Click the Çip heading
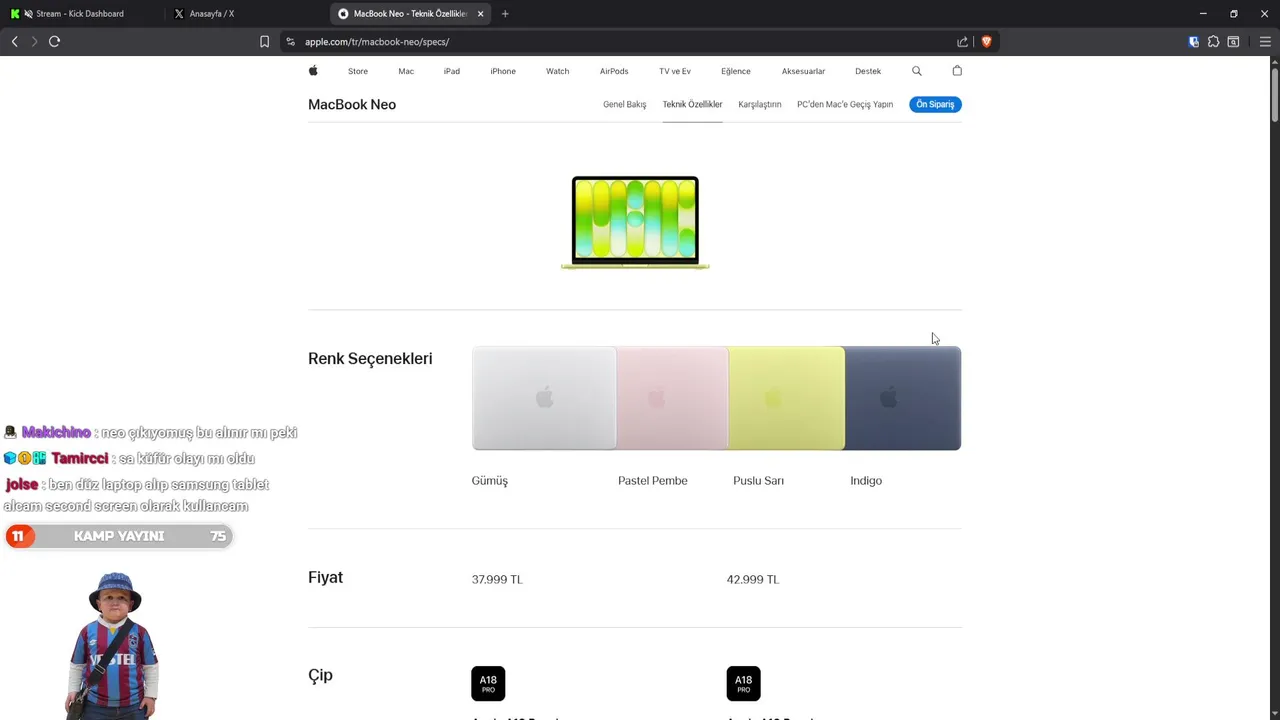The image size is (1280, 720). 320,676
